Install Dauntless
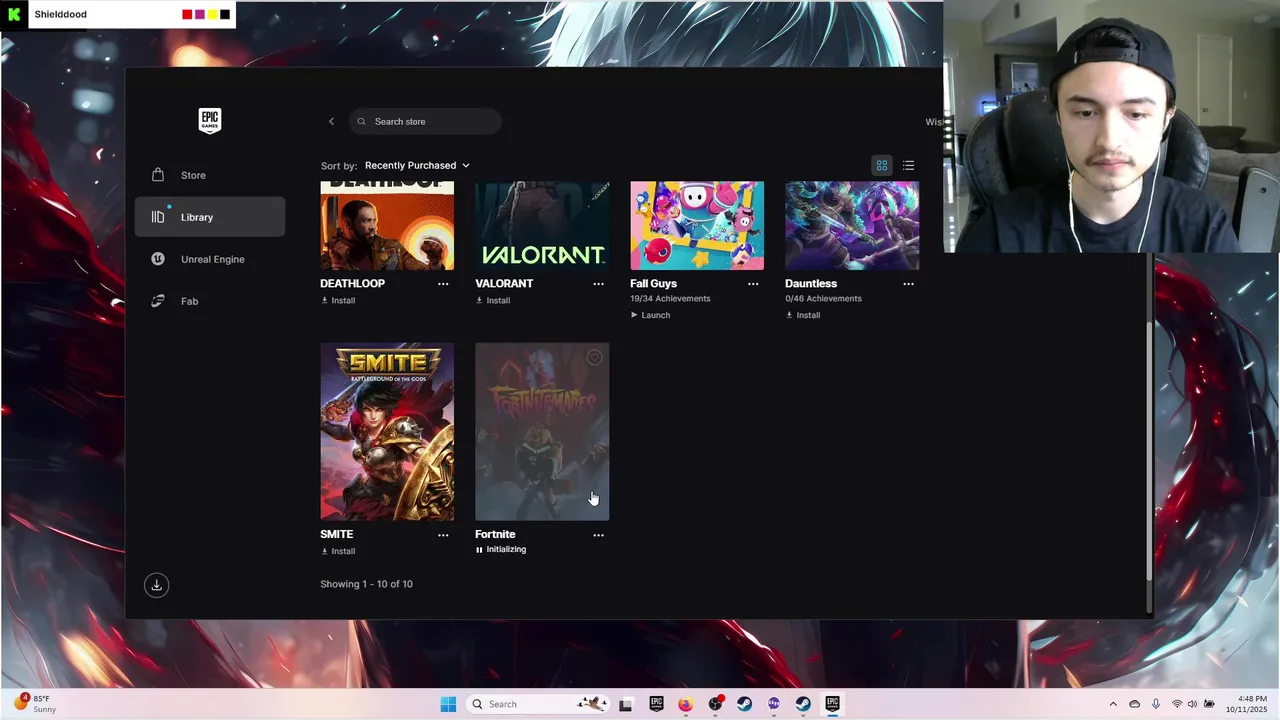1280x720 pixels. click(x=803, y=315)
